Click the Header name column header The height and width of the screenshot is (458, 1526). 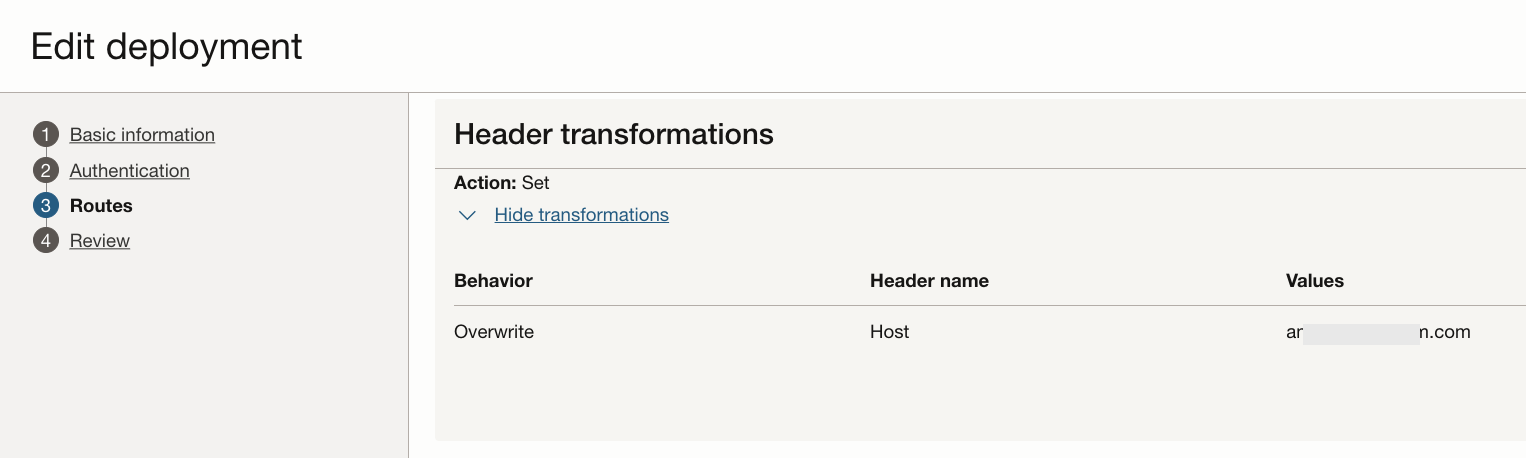click(929, 281)
